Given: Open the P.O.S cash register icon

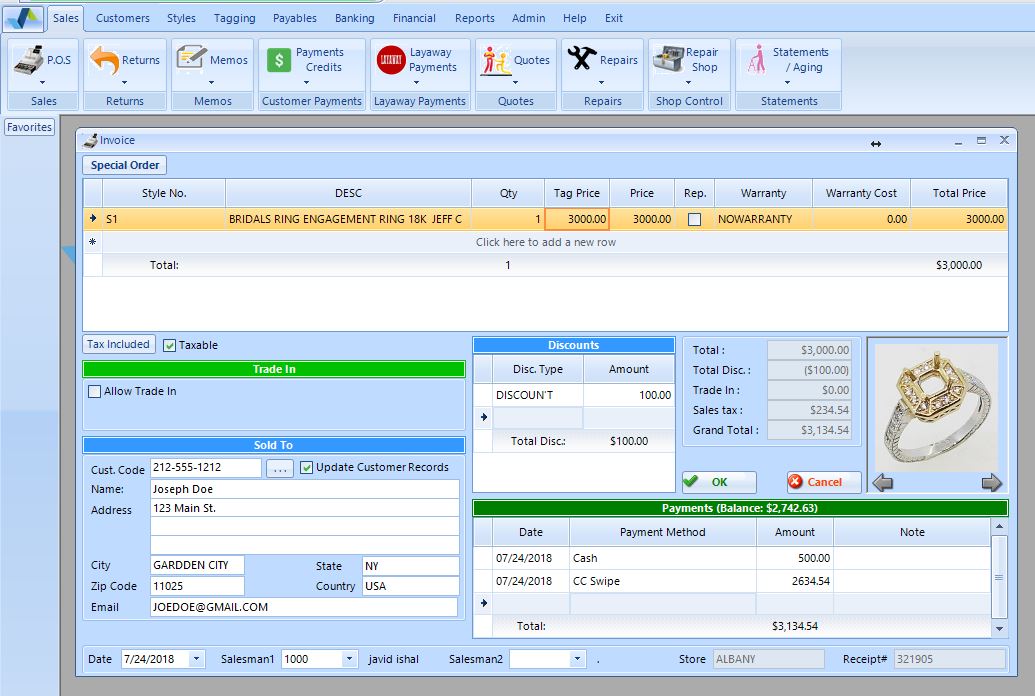Looking at the screenshot, I should coord(29,60).
